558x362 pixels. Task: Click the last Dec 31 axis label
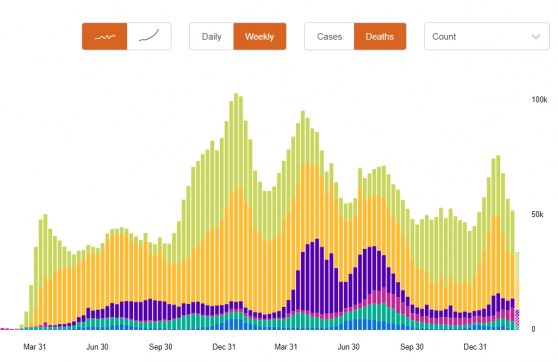click(475, 347)
